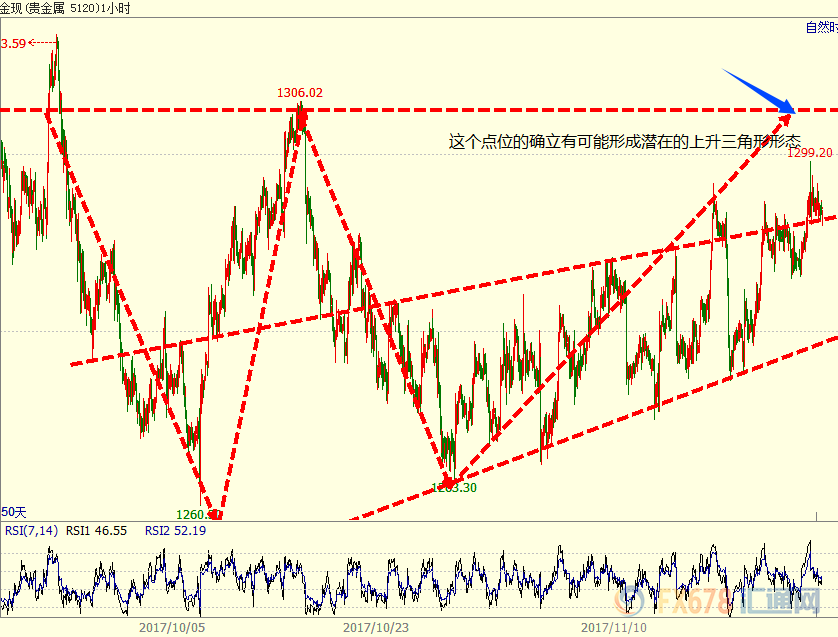Click the chart title 金现 (贵金属 5120)1小时
Screen dimensions: 838x637
(65, 8)
